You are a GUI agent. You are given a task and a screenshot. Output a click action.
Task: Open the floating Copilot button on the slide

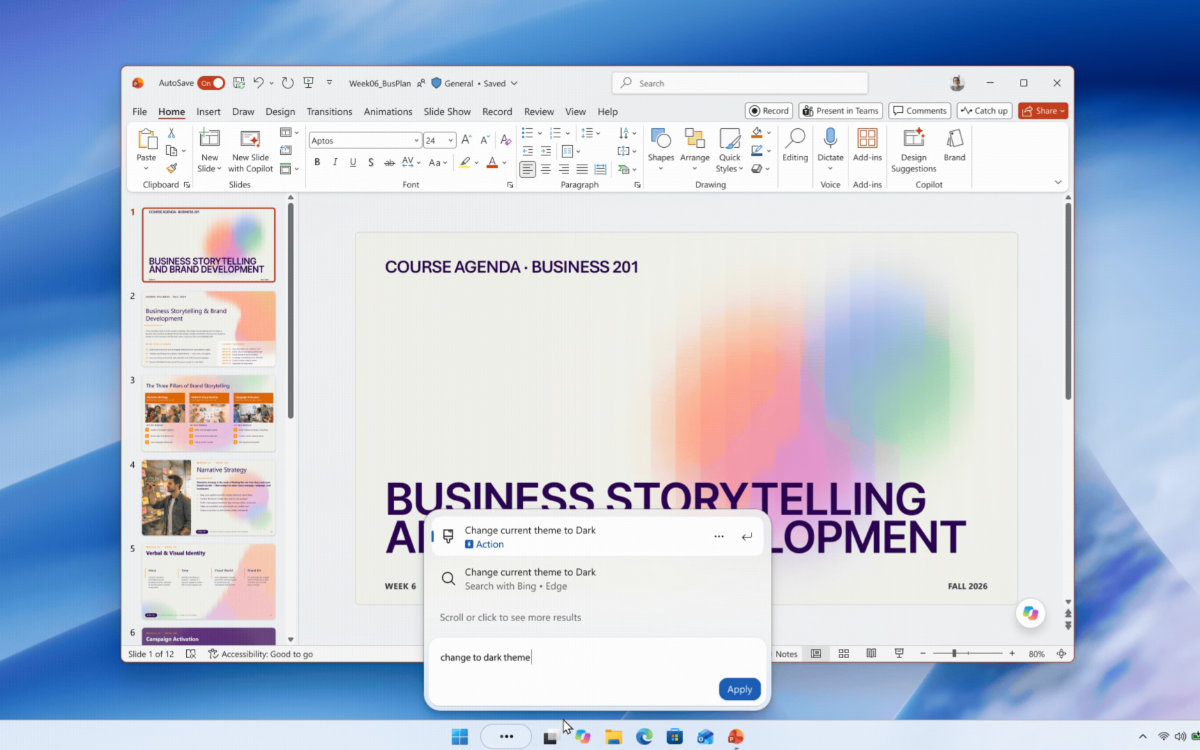pyautogui.click(x=1031, y=613)
